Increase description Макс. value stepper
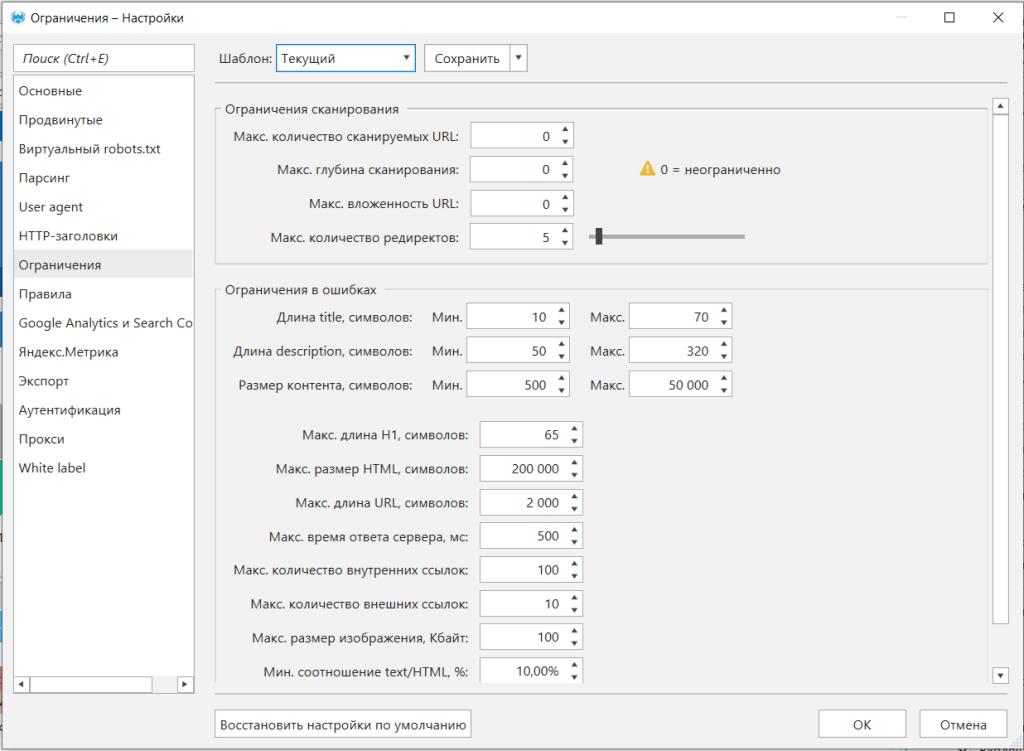 (724, 345)
